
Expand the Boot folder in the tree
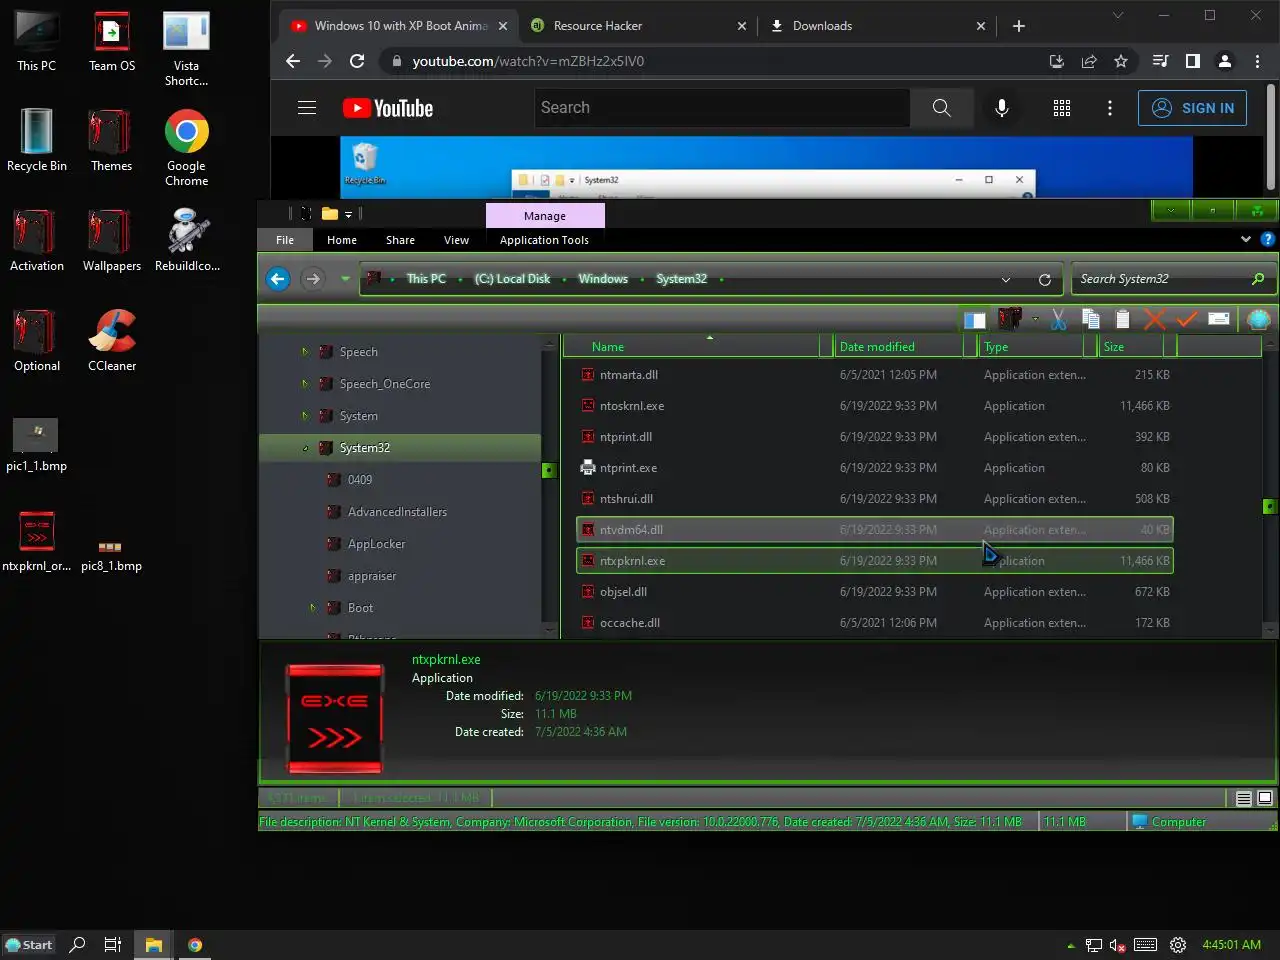(313, 608)
